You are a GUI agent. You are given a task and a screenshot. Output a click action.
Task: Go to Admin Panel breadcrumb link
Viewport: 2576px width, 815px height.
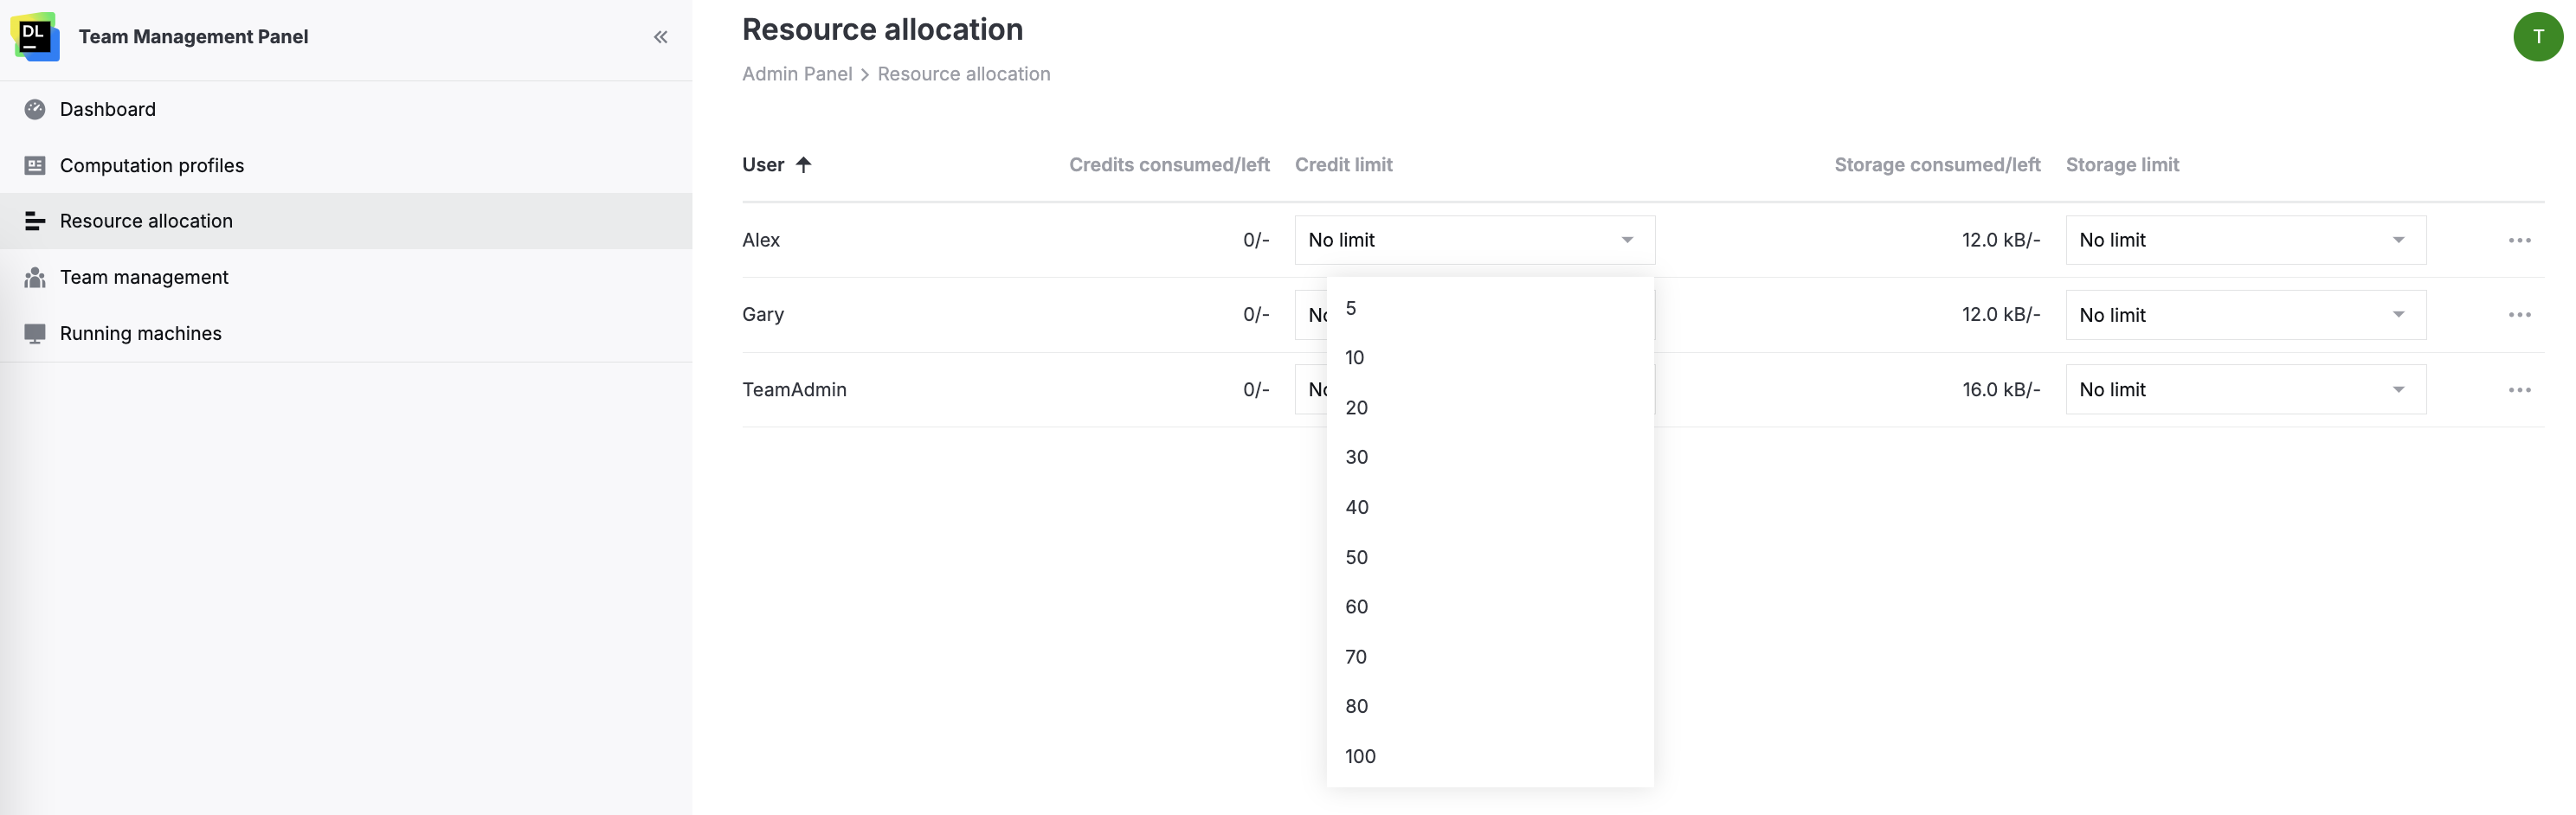(x=796, y=74)
